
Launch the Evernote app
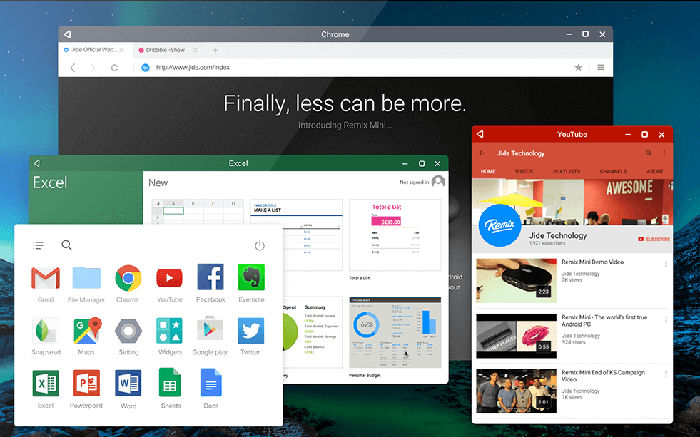coord(251,277)
